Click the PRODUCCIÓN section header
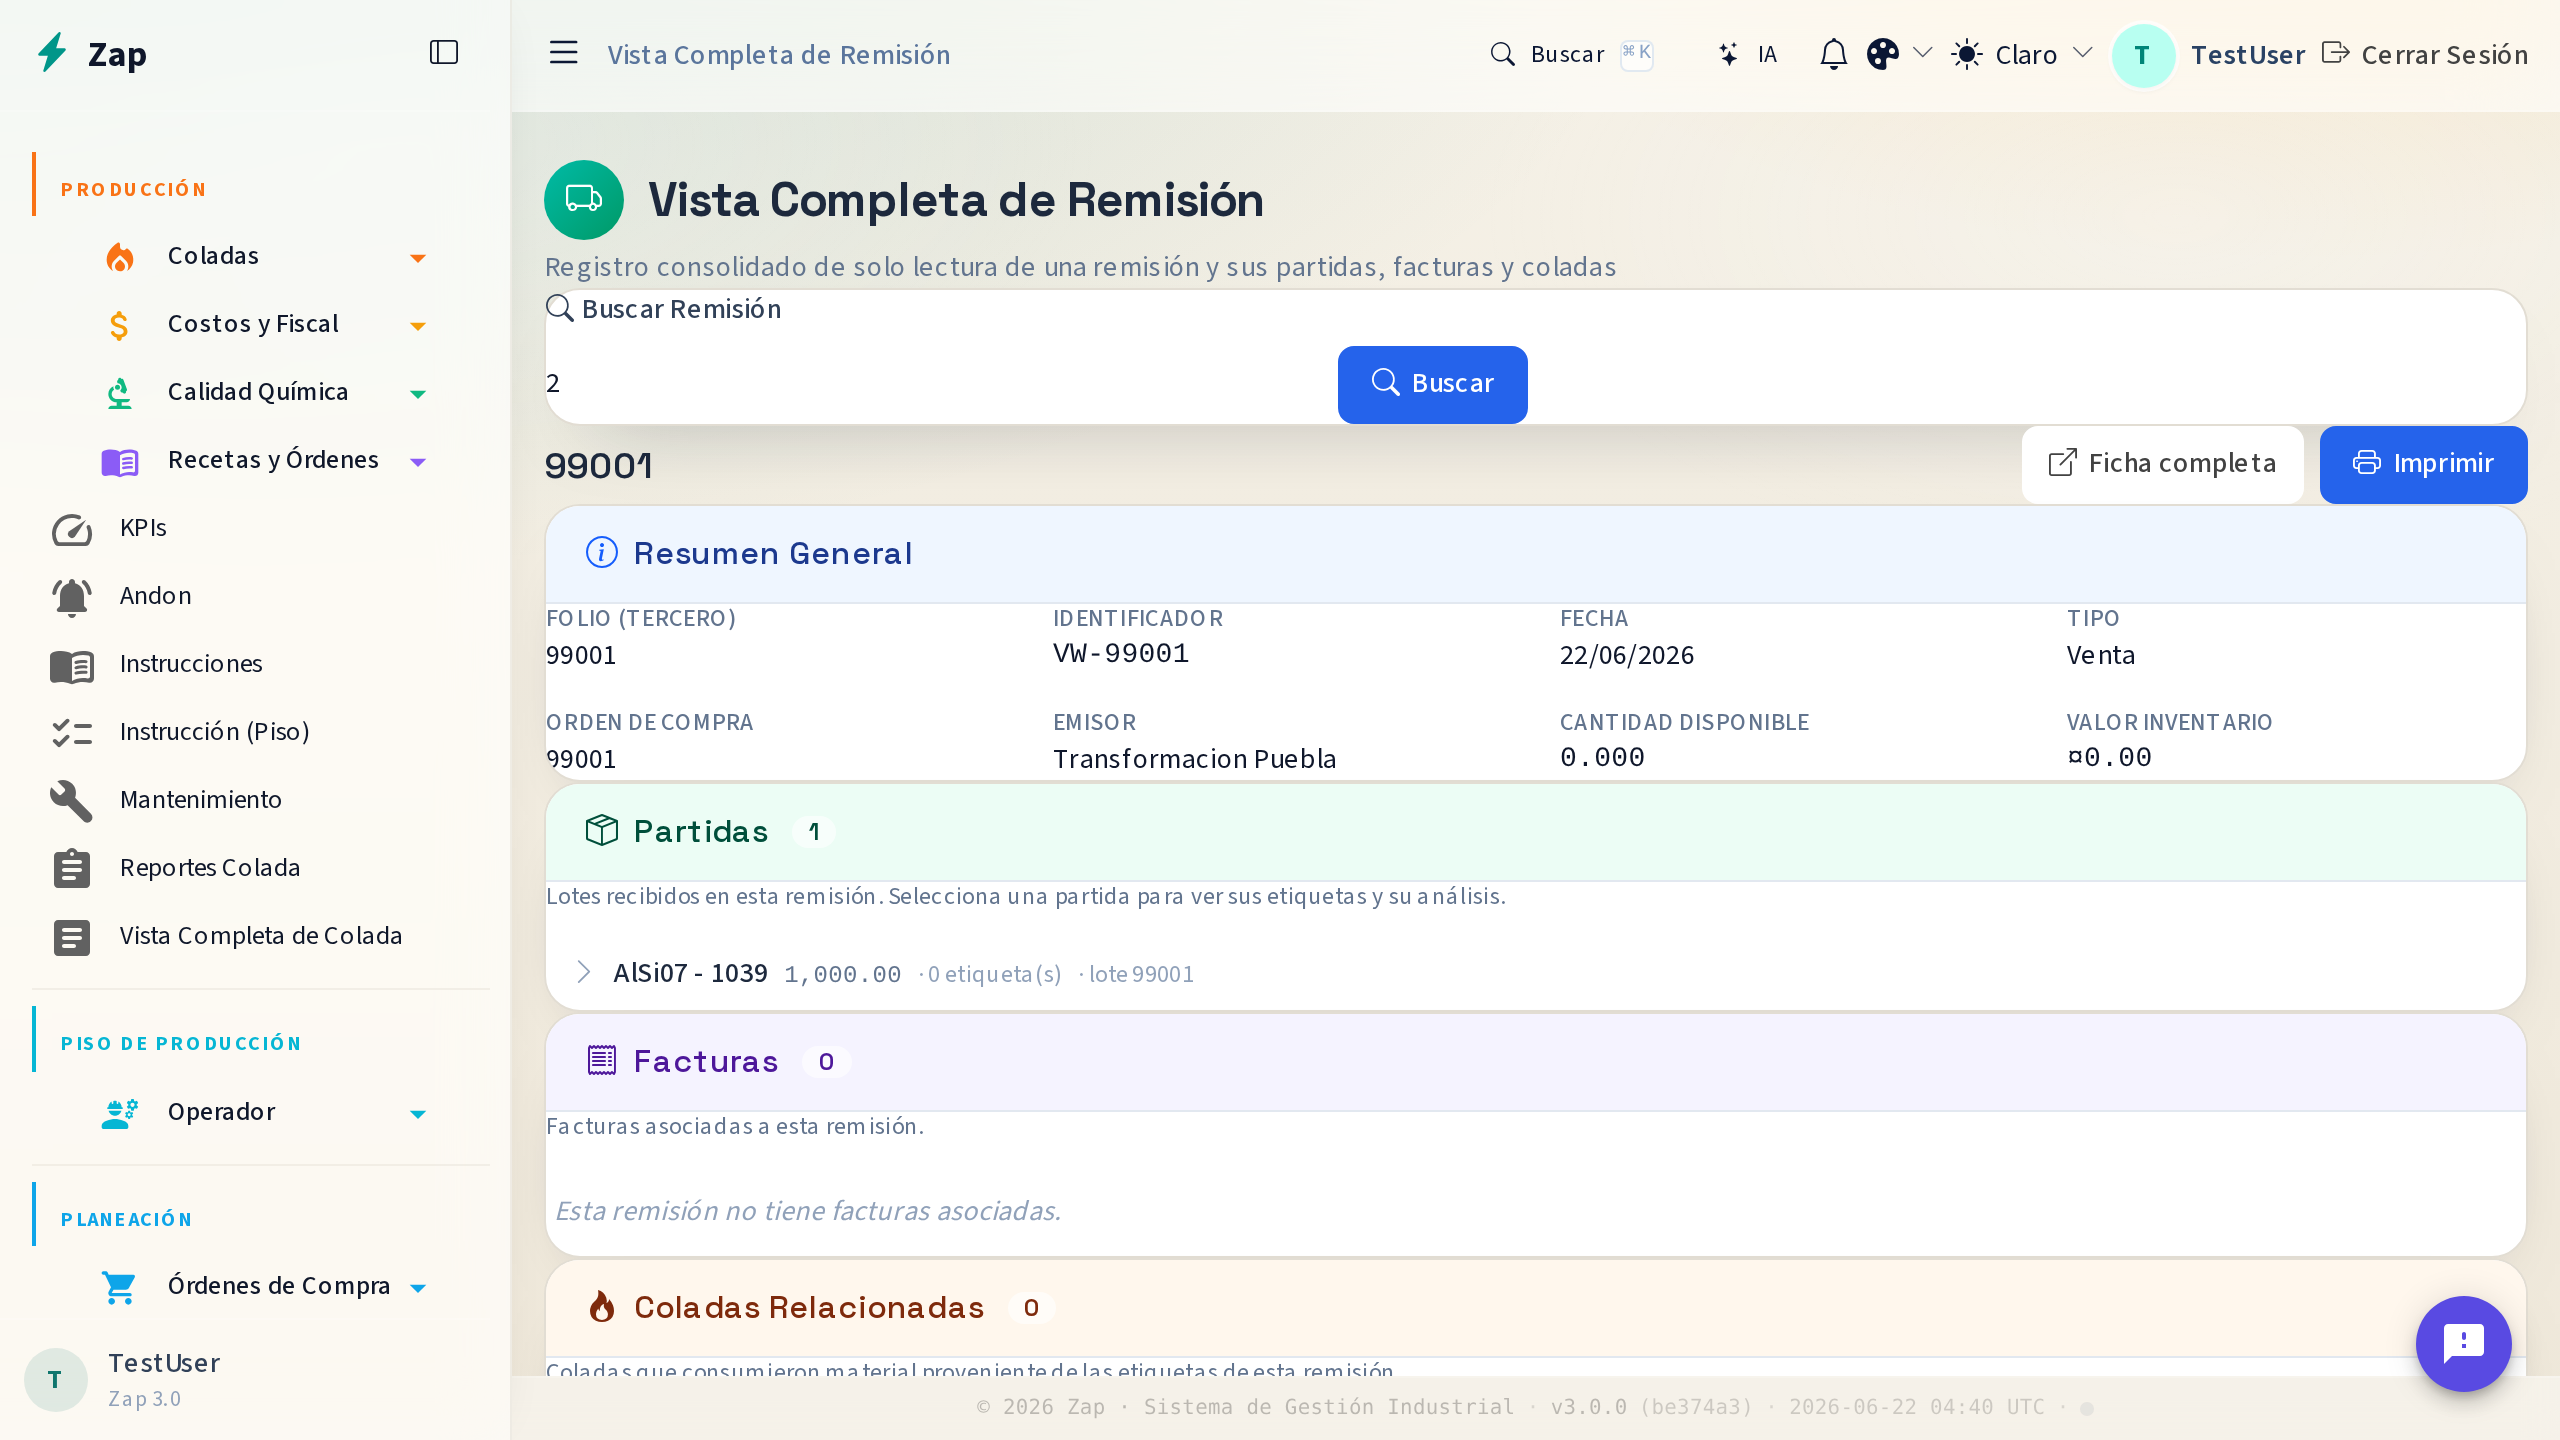The width and height of the screenshot is (2560, 1440). [x=134, y=189]
